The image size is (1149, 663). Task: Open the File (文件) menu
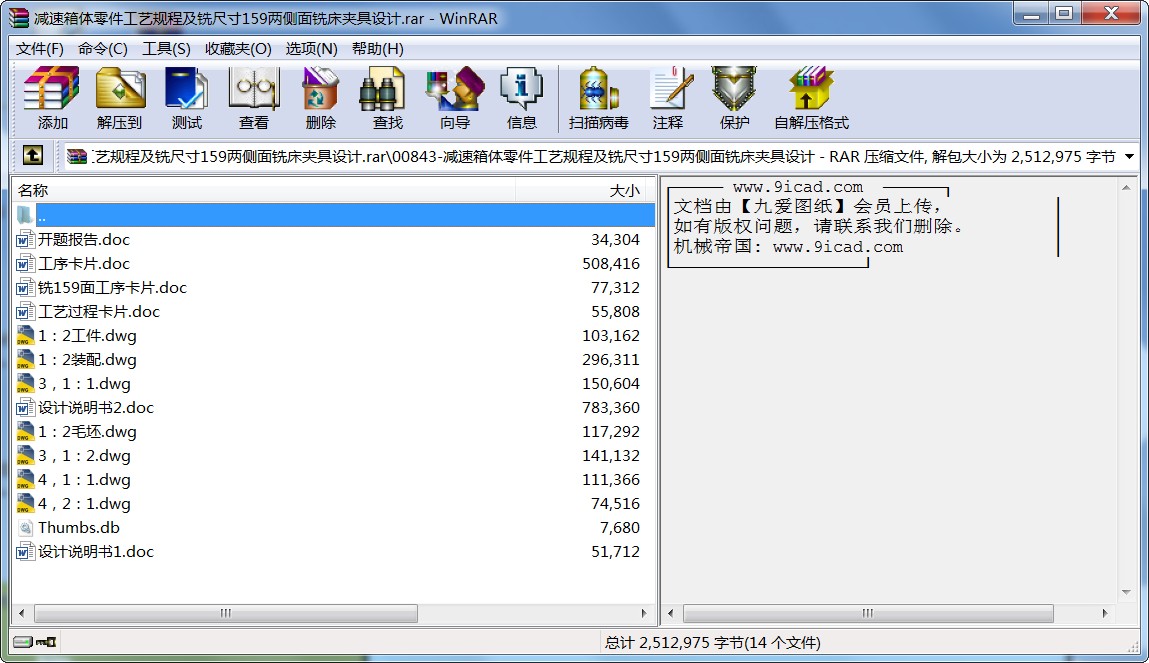click(x=40, y=49)
